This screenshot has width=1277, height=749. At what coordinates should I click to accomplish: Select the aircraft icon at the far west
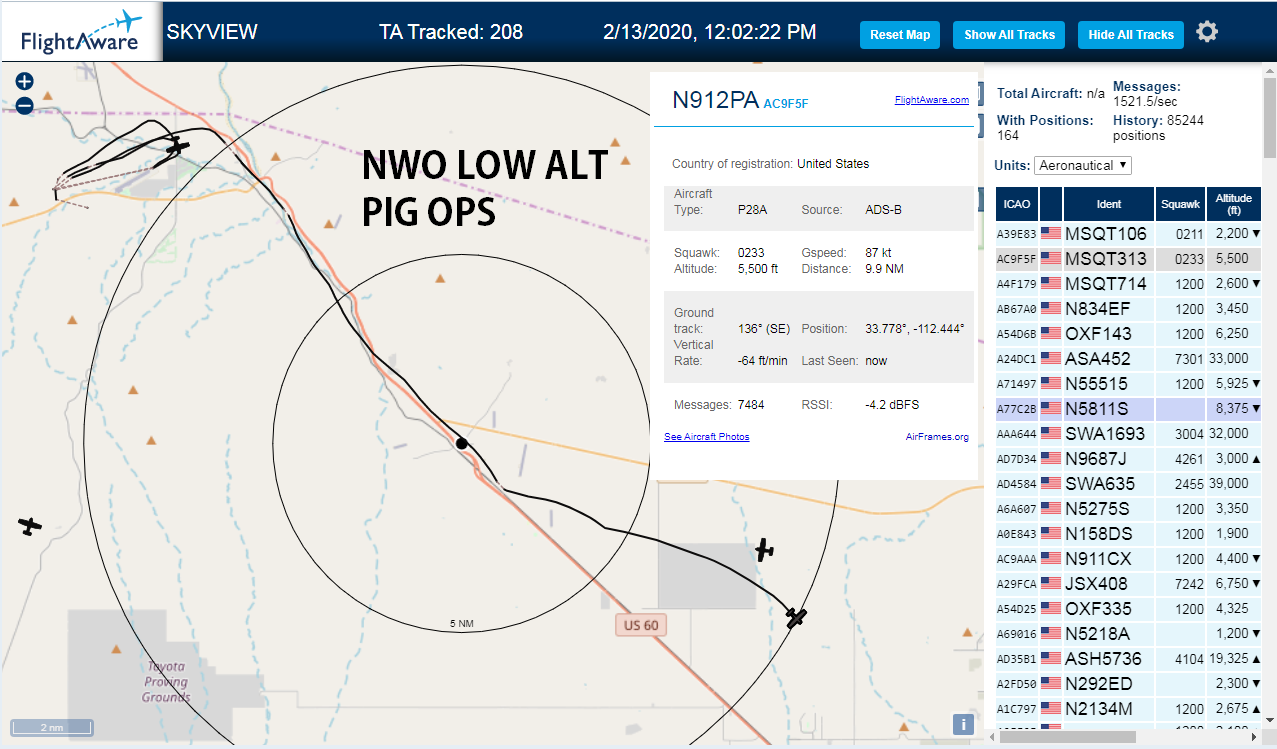click(30, 525)
